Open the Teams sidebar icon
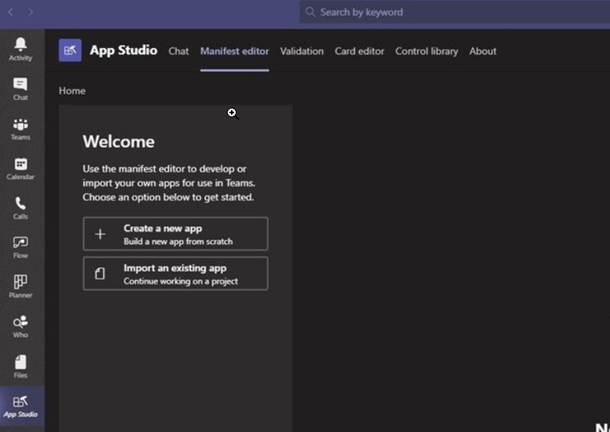Image resolution: width=610 pixels, height=432 pixels. pos(21,129)
